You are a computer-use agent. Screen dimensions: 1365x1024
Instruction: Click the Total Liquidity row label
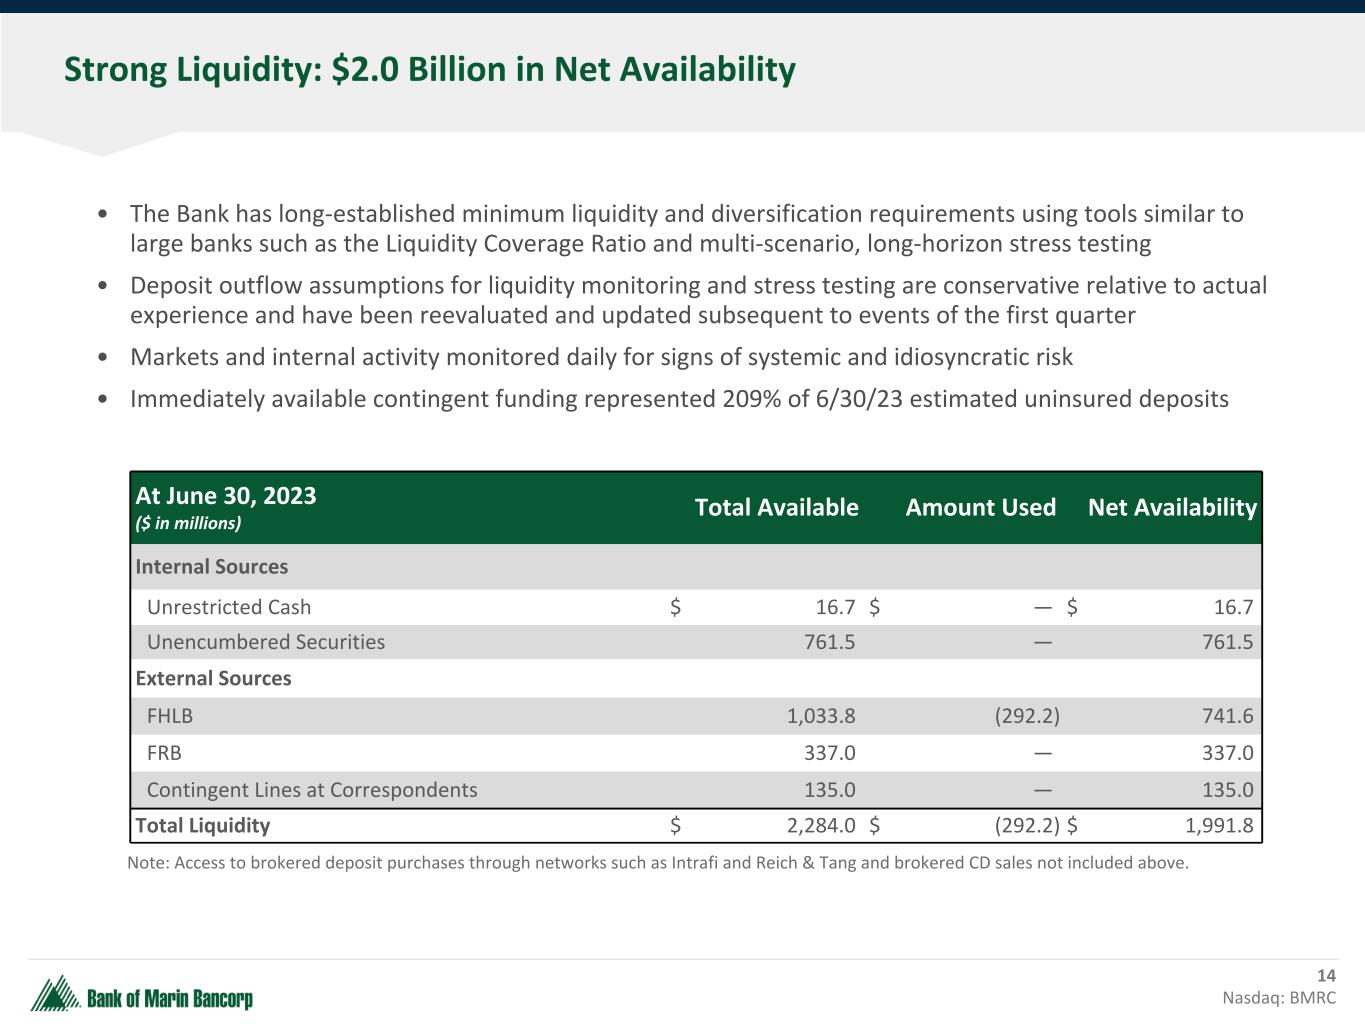203,826
